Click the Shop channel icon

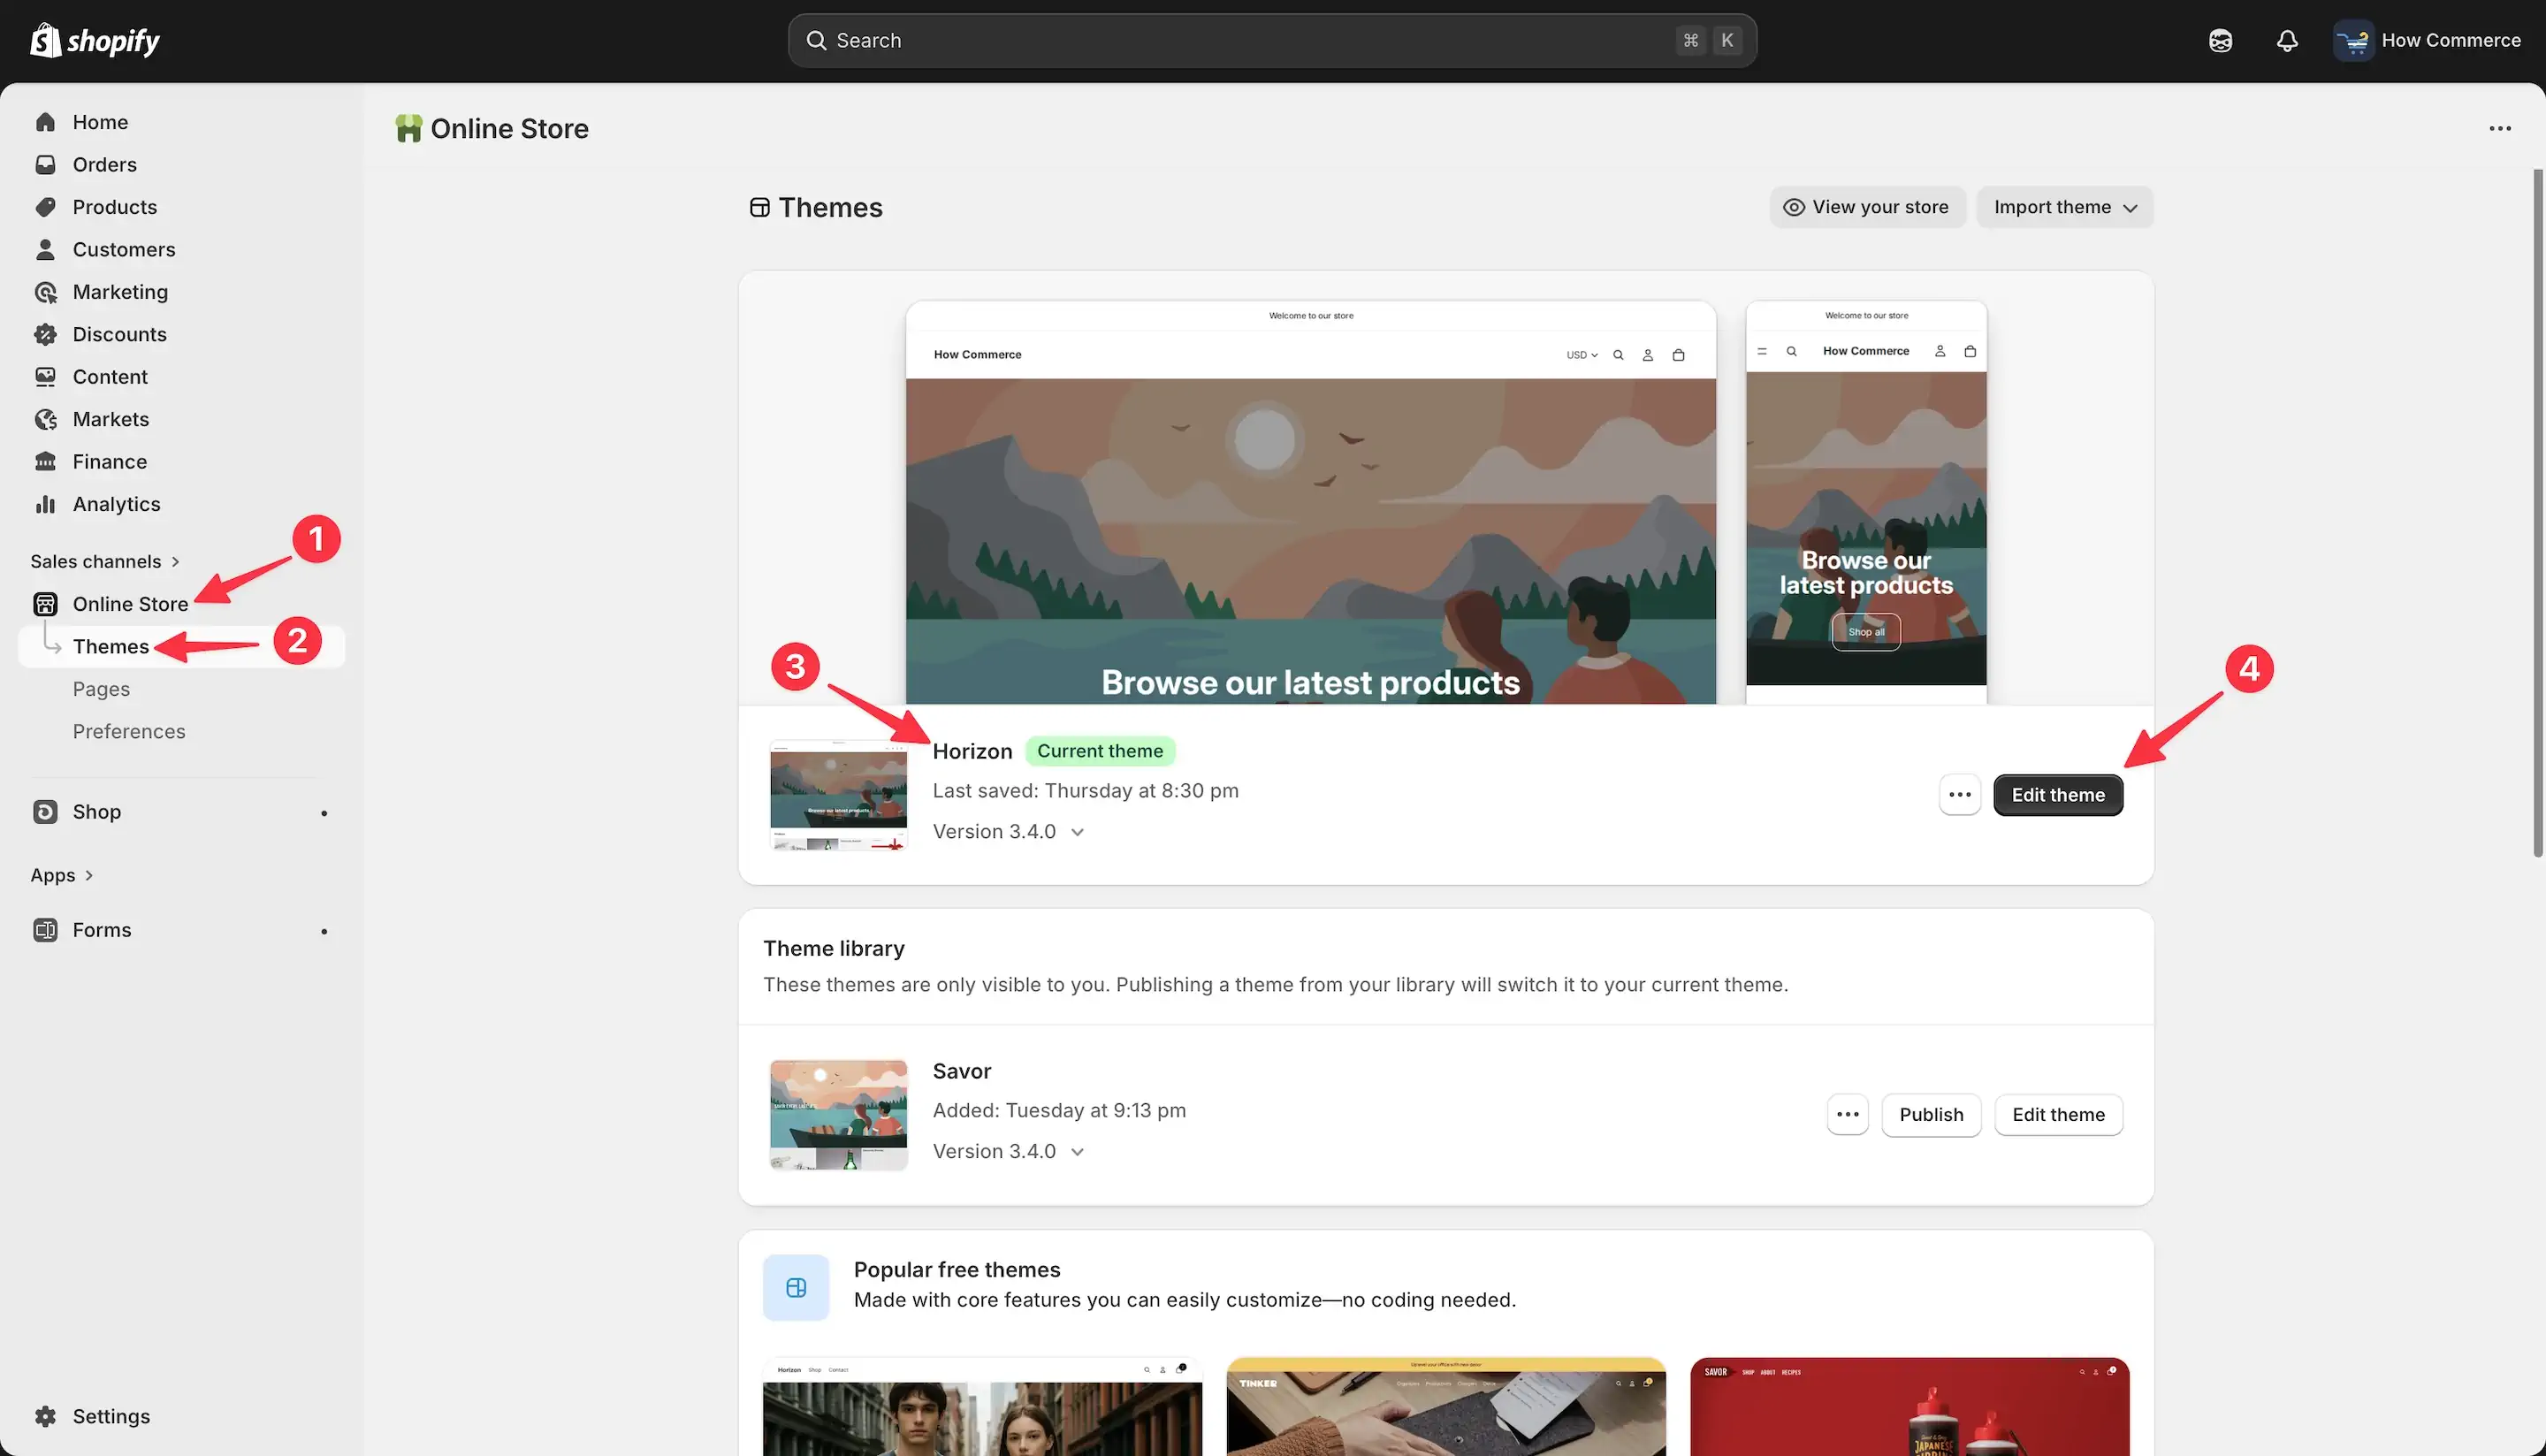45,812
